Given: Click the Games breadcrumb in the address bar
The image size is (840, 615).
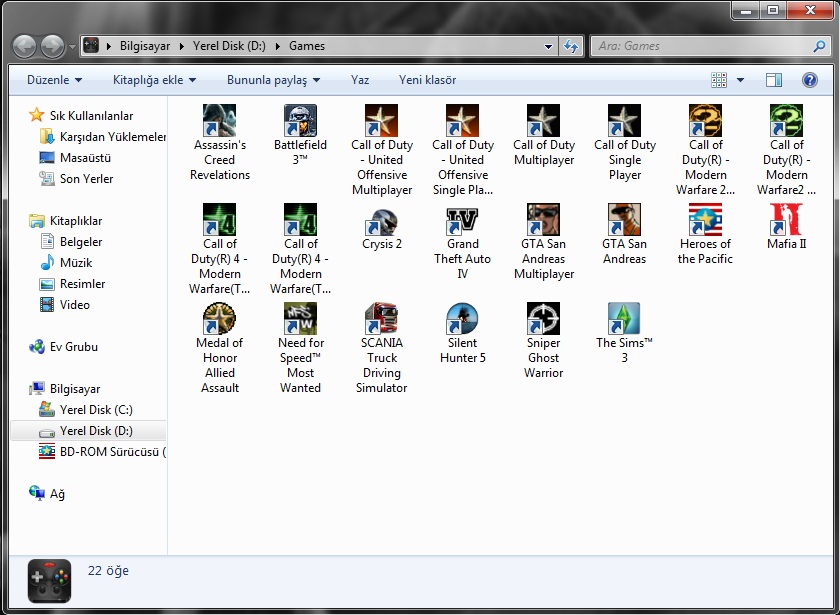Looking at the screenshot, I should point(307,47).
